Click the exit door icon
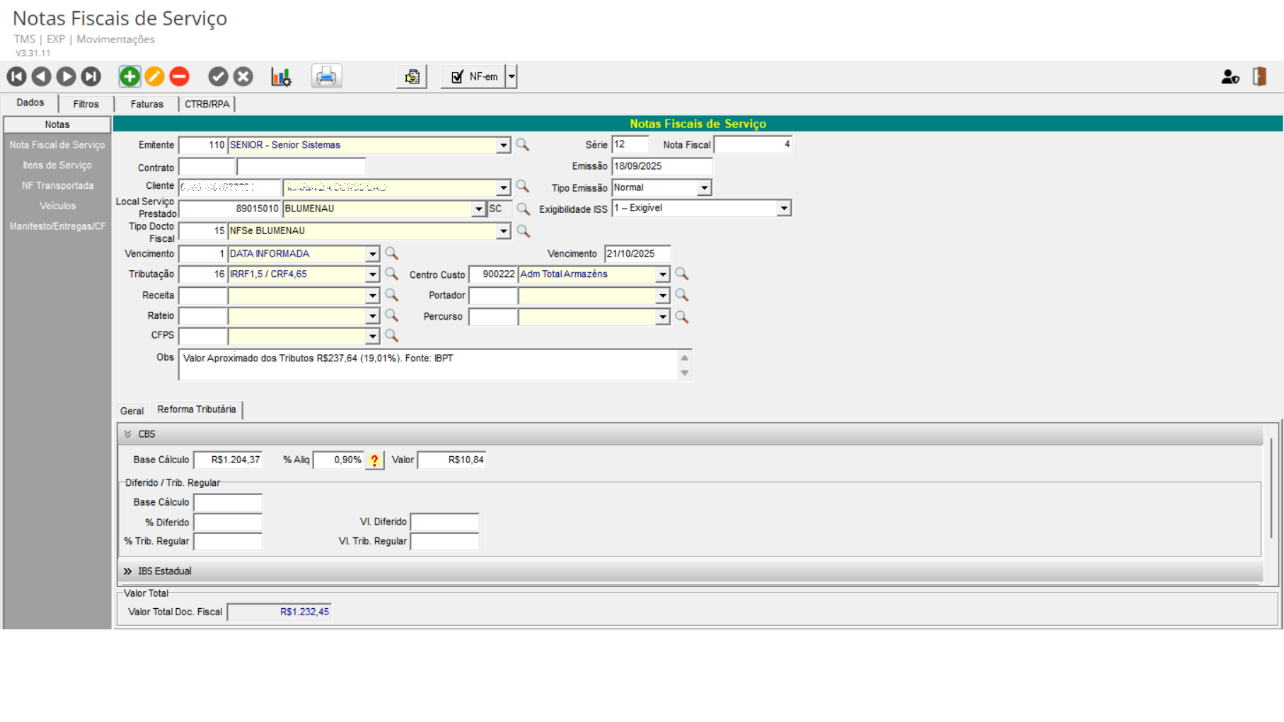 coord(1259,77)
